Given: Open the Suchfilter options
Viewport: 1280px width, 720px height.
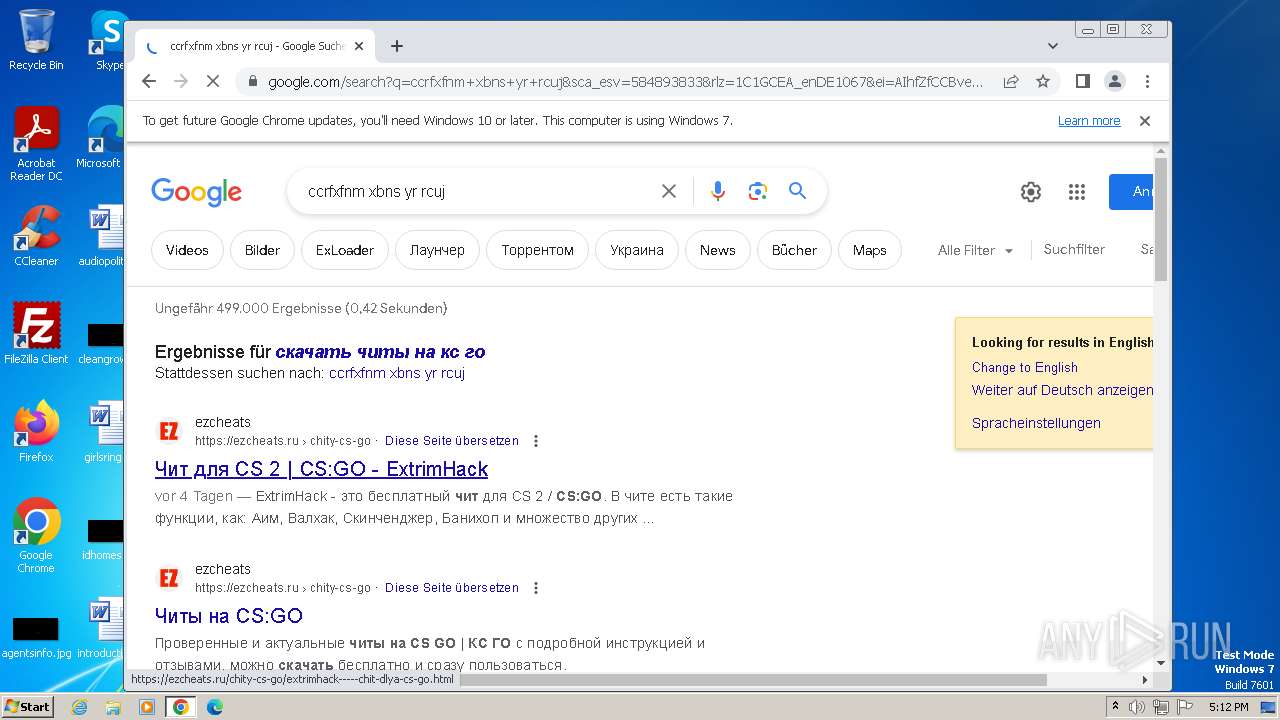Looking at the screenshot, I should point(1074,249).
